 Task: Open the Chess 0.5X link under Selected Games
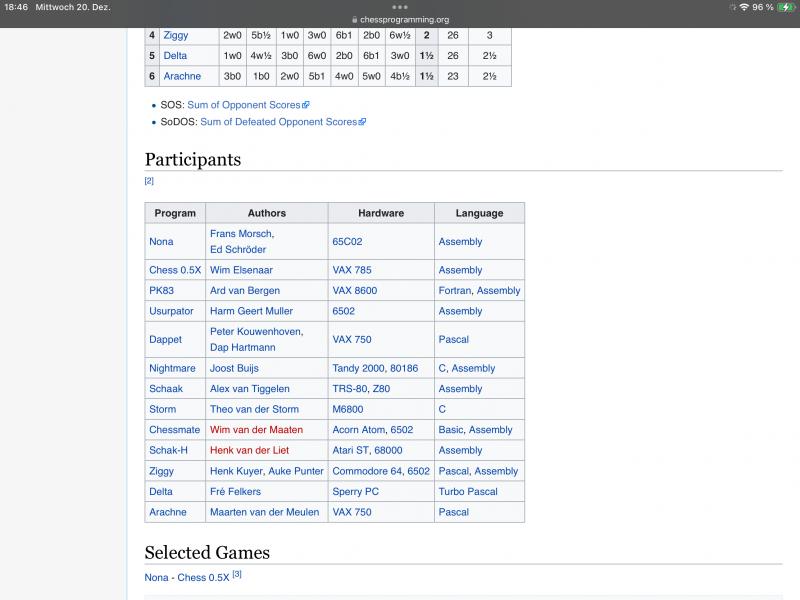click(x=203, y=578)
